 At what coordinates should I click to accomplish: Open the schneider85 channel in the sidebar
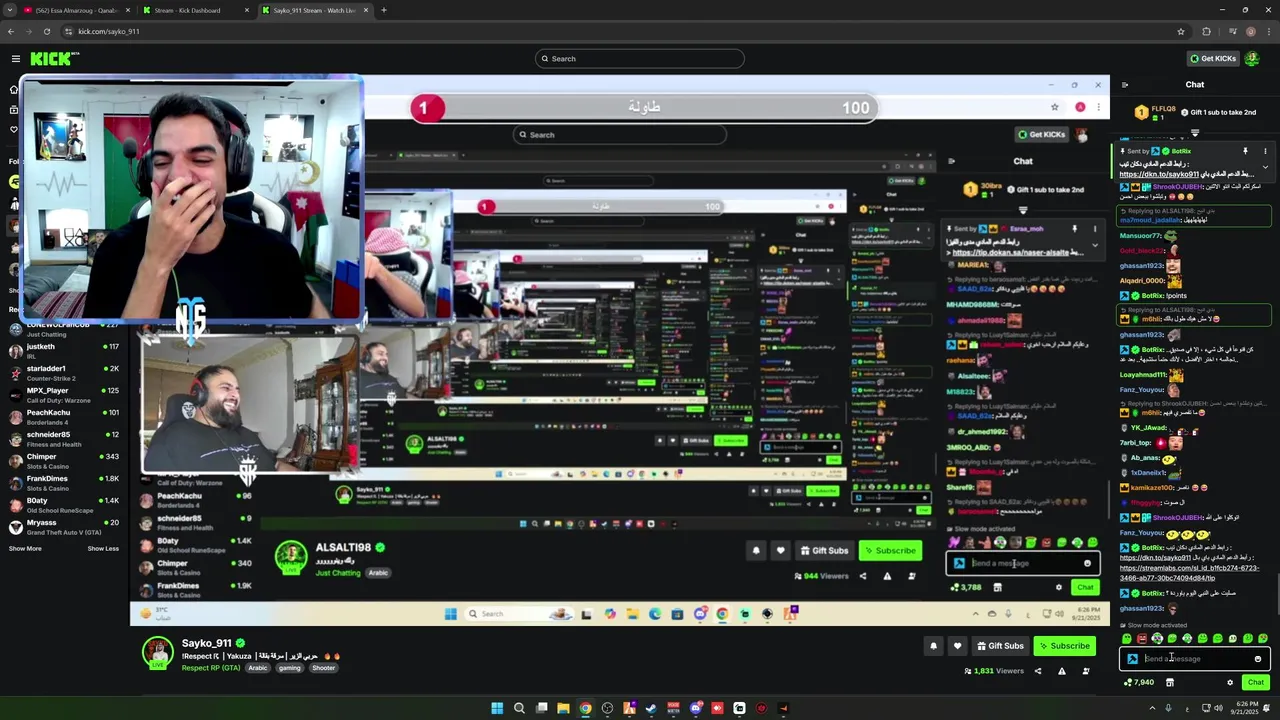pyautogui.click(x=64, y=439)
